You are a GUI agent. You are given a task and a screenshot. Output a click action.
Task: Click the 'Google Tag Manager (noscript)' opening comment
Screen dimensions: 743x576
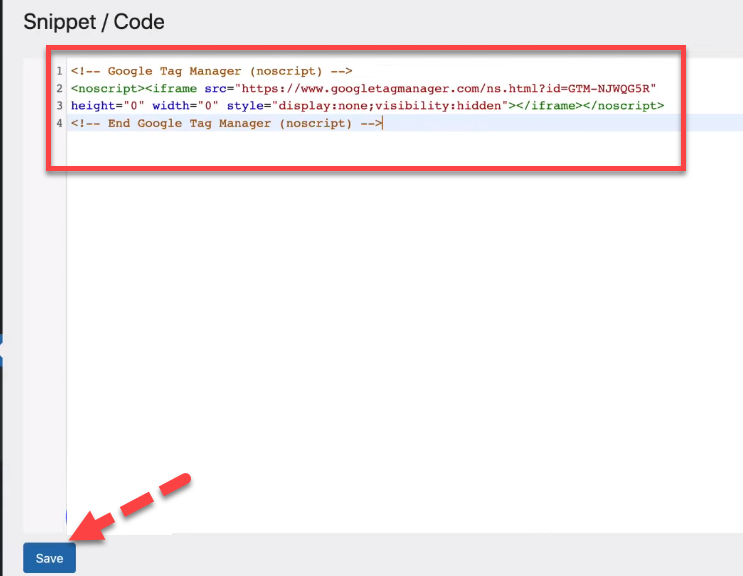click(x=212, y=71)
